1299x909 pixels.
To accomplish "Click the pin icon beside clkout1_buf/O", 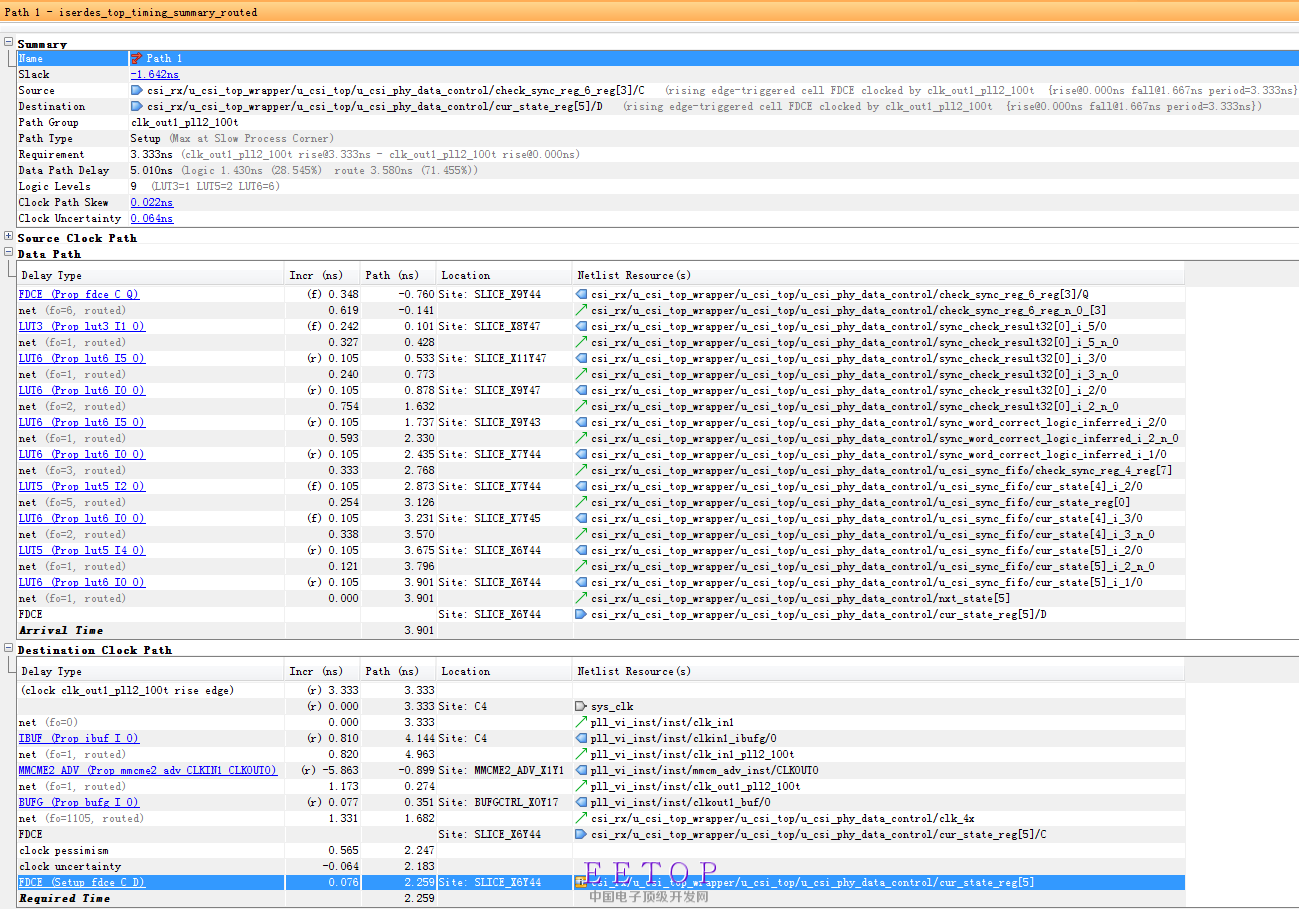I will click(x=581, y=803).
